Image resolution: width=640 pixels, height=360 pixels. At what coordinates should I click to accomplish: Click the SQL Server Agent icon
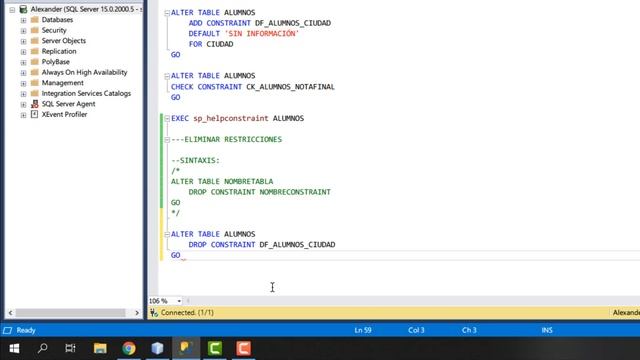point(35,104)
